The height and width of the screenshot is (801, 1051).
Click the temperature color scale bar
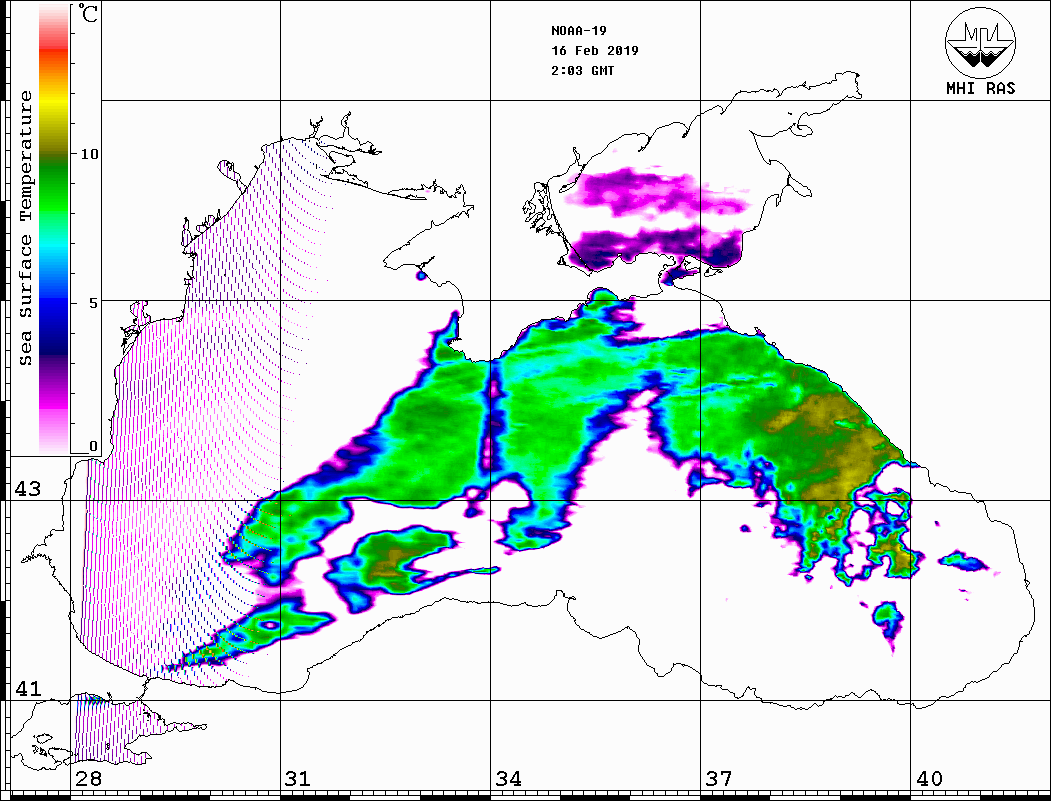[54, 229]
